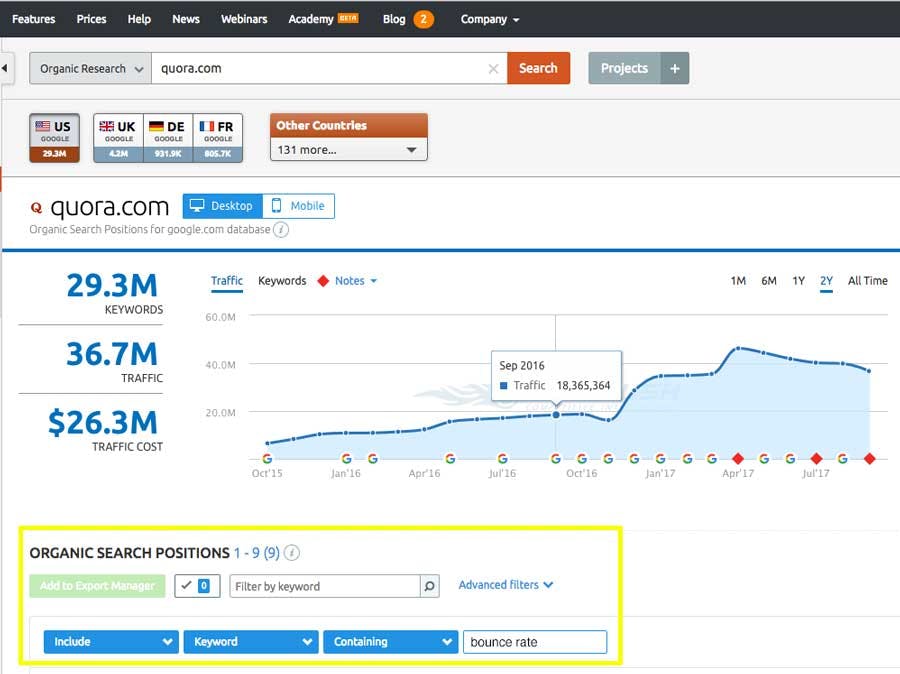Set chart range to 6M
Image resolution: width=900 pixels, height=674 pixels.
pos(769,281)
